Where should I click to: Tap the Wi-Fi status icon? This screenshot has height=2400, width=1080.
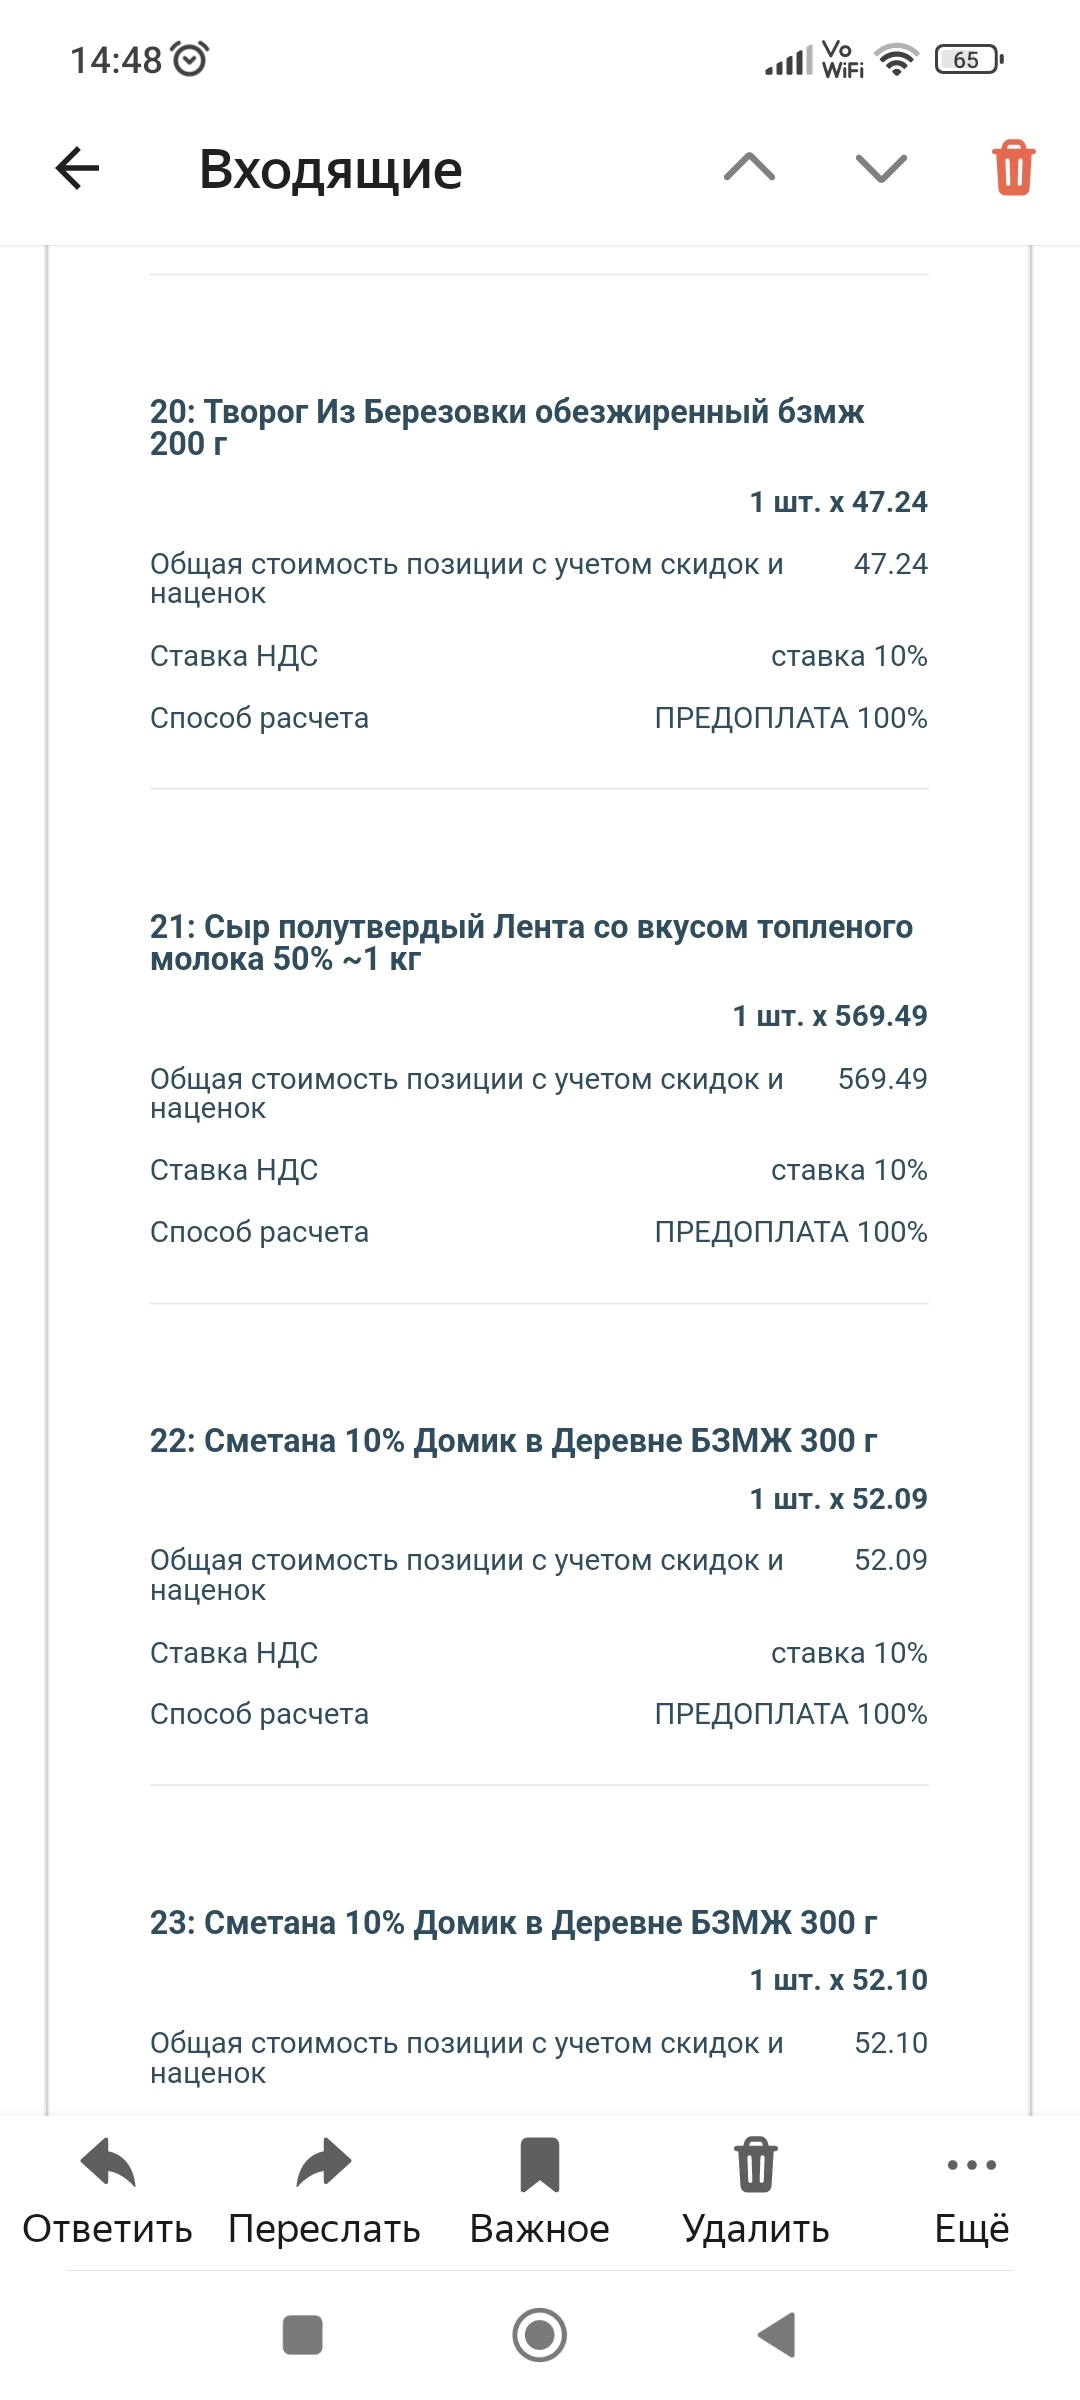click(x=897, y=60)
